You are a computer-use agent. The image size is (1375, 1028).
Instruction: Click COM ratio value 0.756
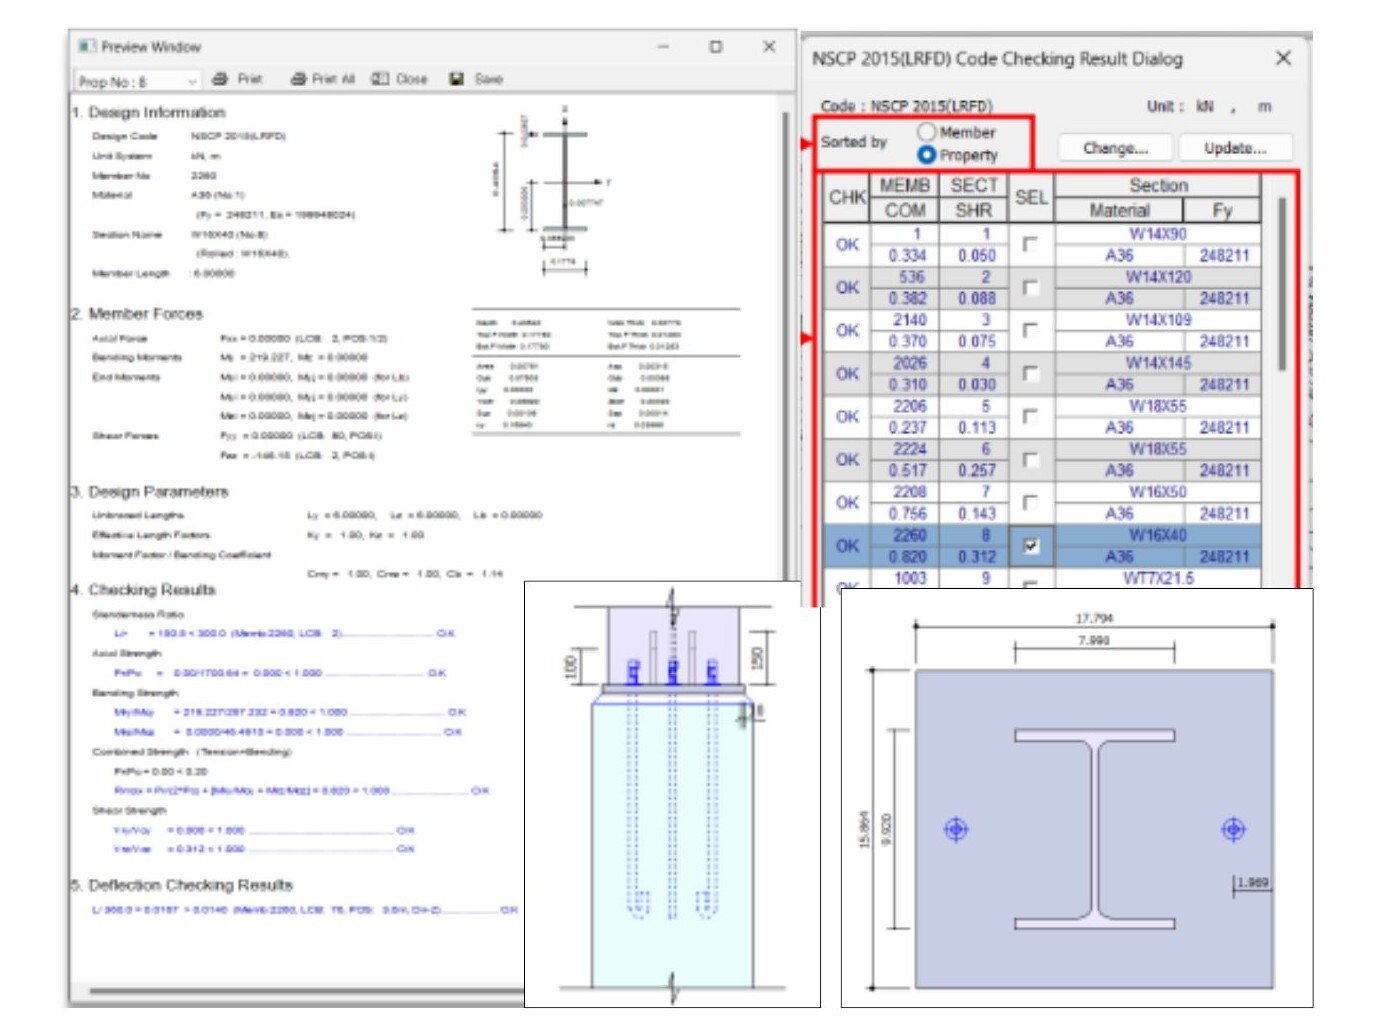(907, 514)
